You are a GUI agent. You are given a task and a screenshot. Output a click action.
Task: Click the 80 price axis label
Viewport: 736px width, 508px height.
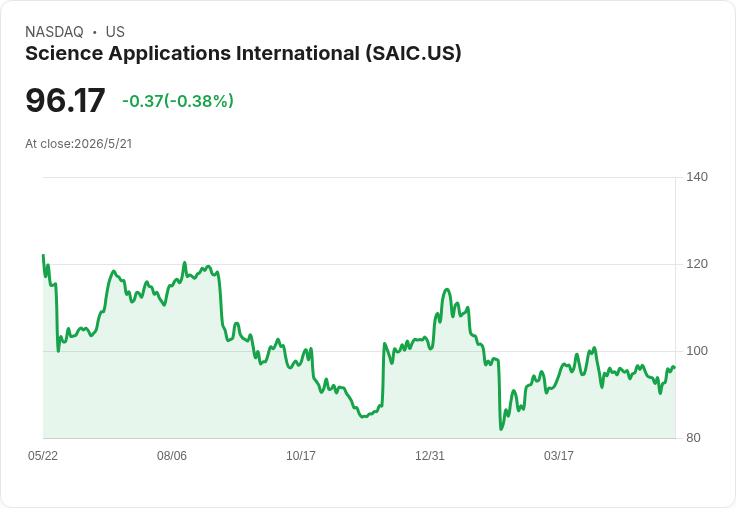pyautogui.click(x=693, y=438)
